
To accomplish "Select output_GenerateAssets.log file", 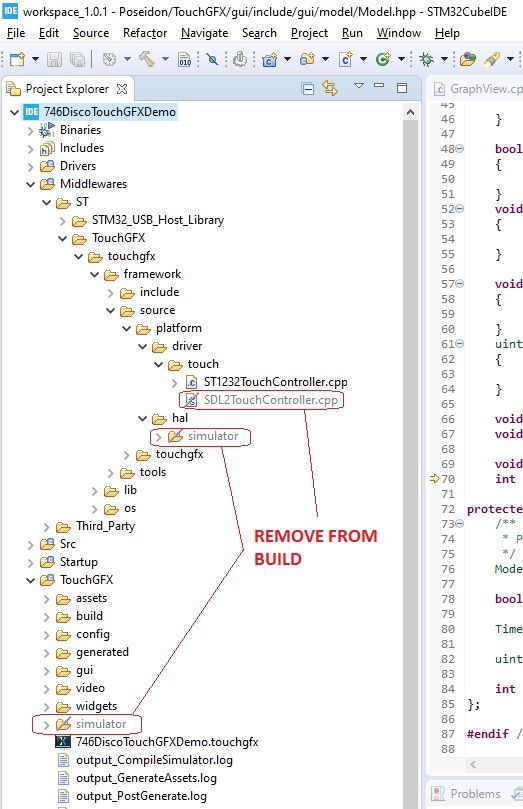I will pyautogui.click(x=146, y=778).
